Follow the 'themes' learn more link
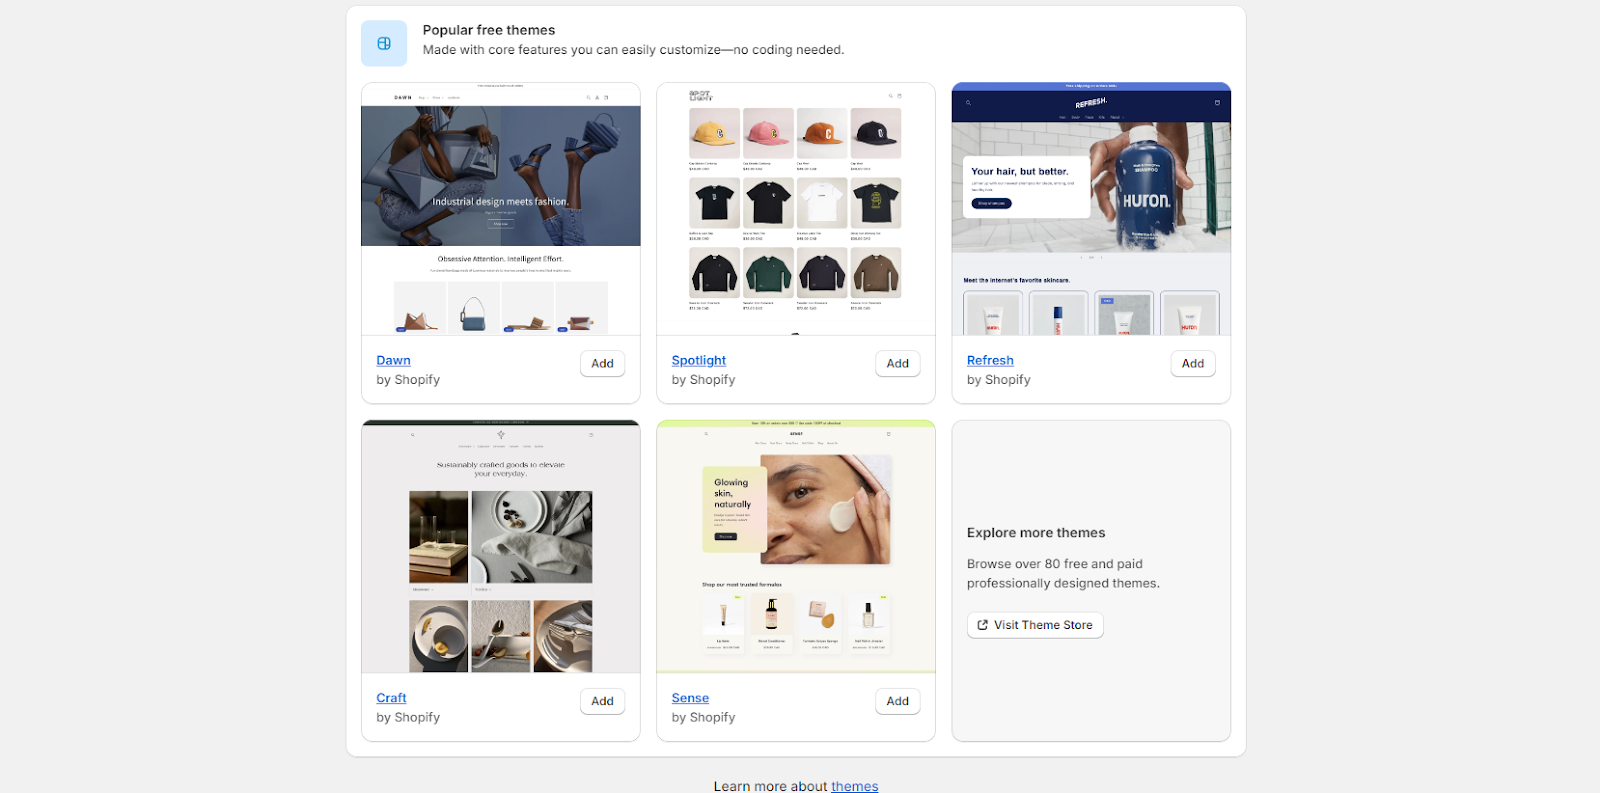This screenshot has height=793, width=1600. click(854, 786)
